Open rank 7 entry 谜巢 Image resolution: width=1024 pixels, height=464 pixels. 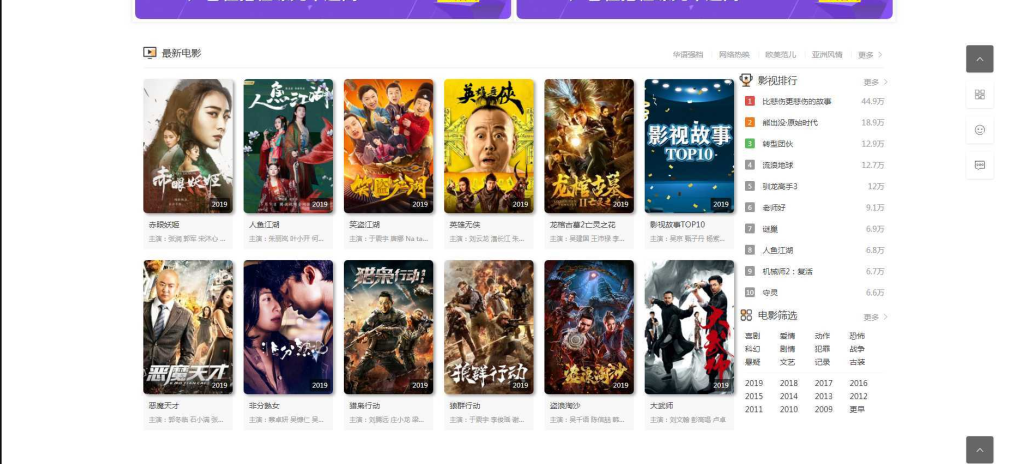click(x=770, y=229)
